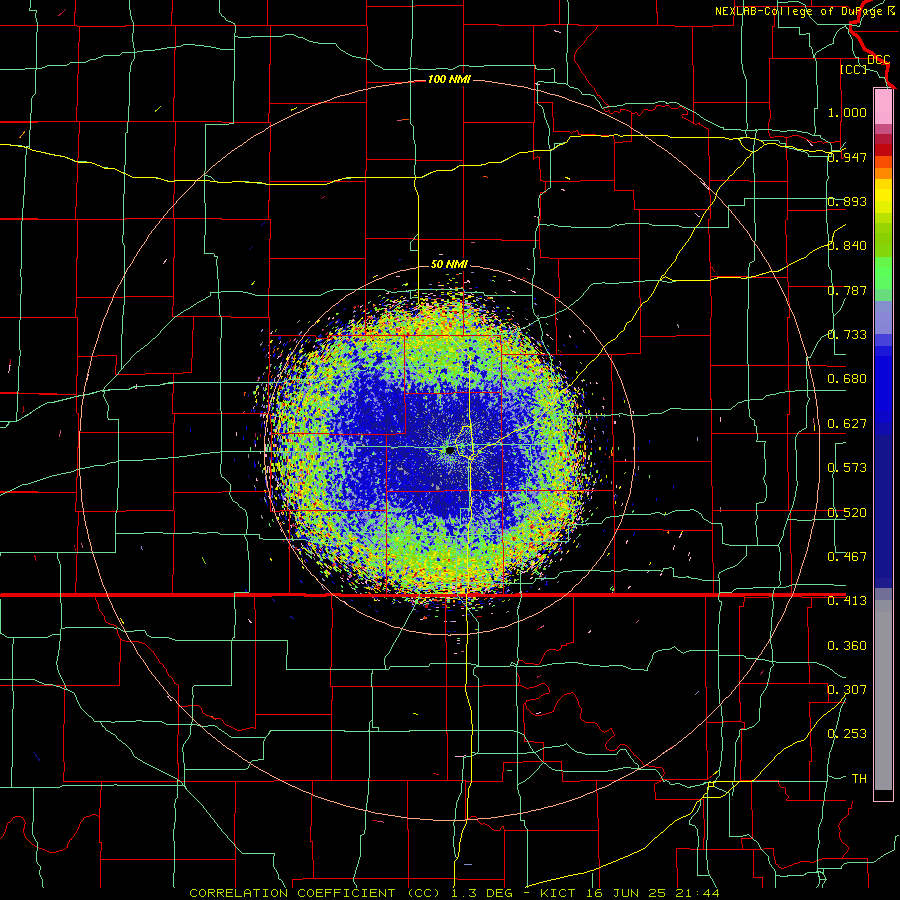Click the 100 NMI range ring label
This screenshot has height=900, width=900.
[x=449, y=79]
